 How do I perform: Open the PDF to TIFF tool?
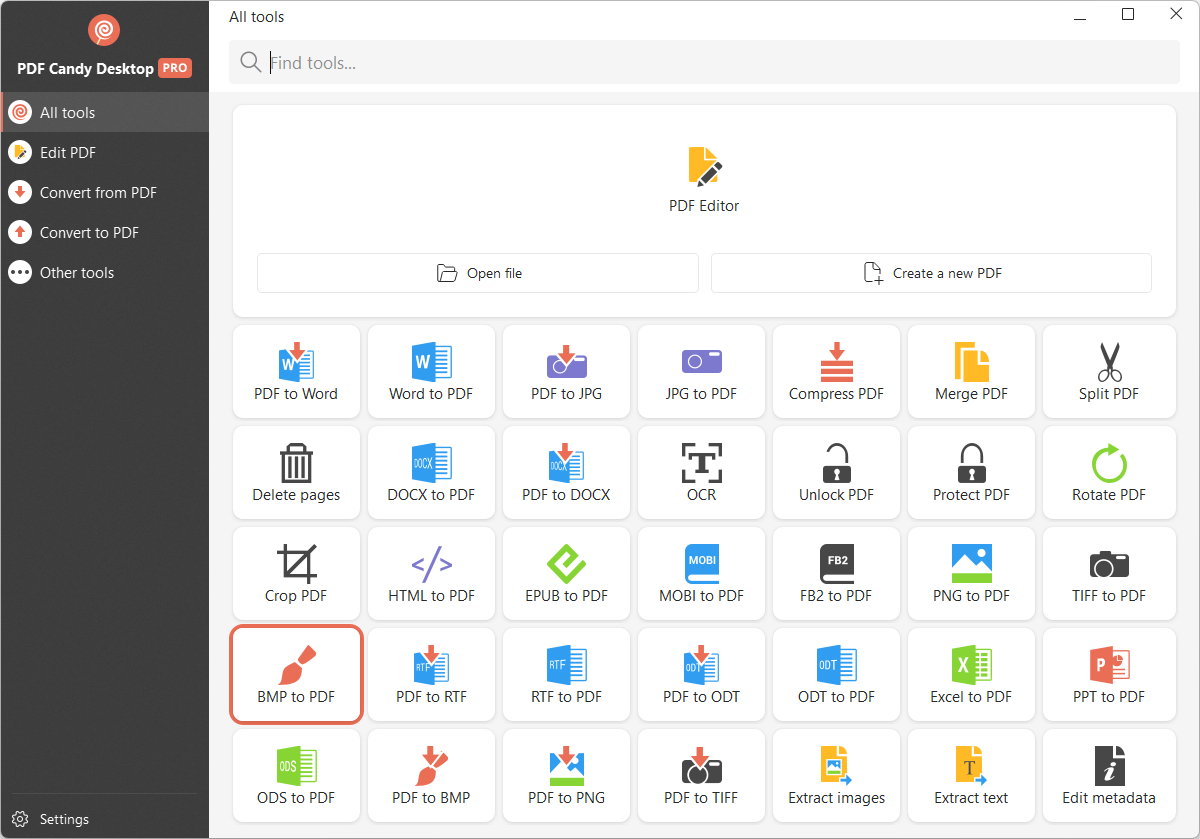click(701, 775)
